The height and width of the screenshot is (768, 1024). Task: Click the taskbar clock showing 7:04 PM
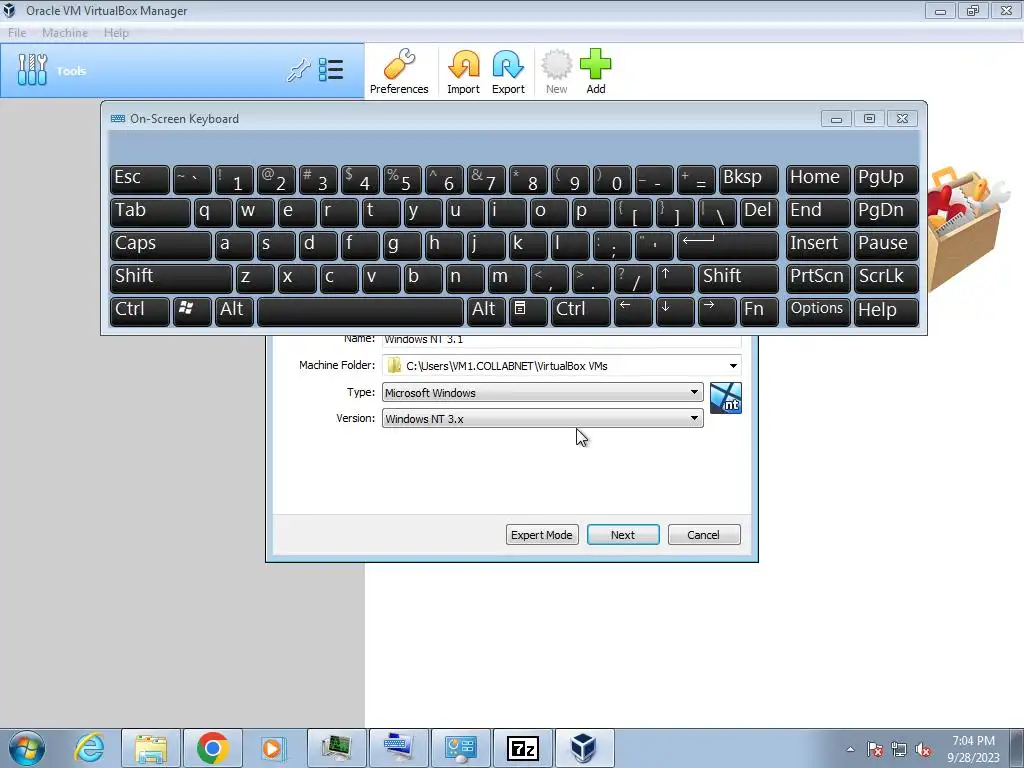(973, 749)
